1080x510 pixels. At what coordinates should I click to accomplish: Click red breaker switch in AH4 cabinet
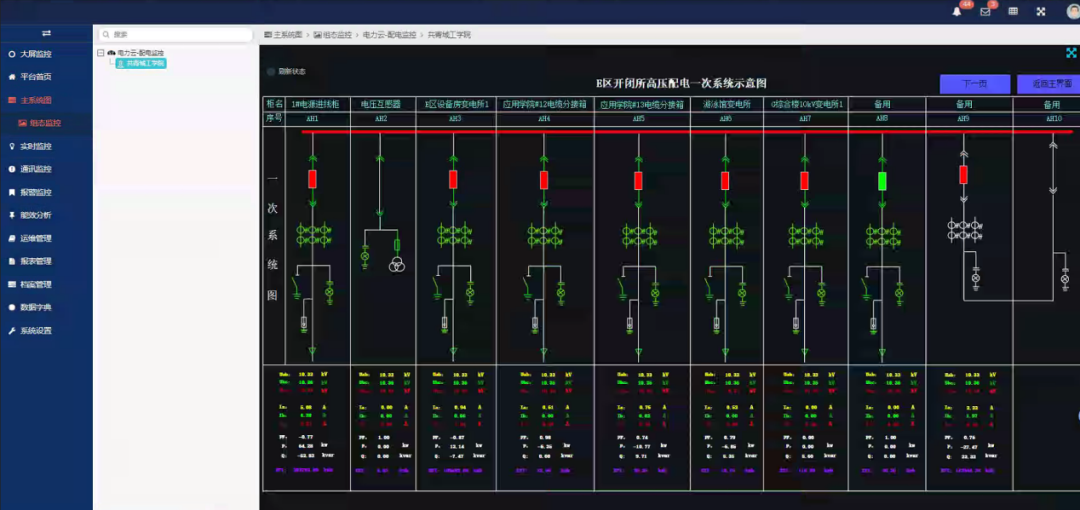click(x=544, y=181)
